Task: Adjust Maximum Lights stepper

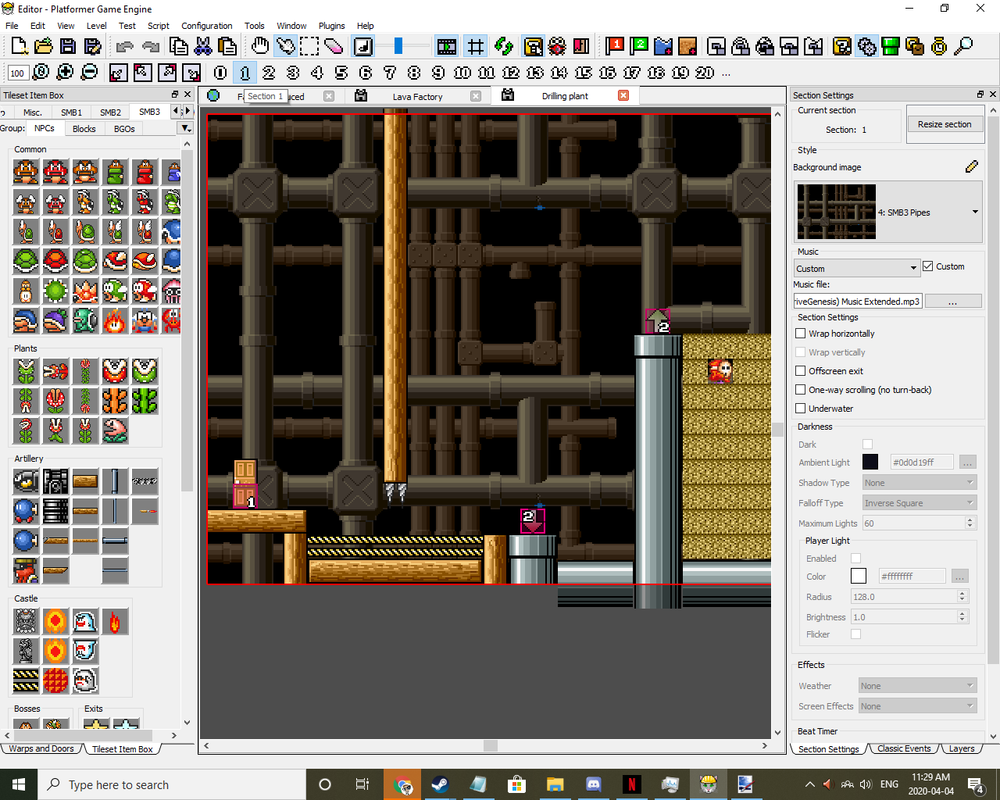Action: (970, 523)
